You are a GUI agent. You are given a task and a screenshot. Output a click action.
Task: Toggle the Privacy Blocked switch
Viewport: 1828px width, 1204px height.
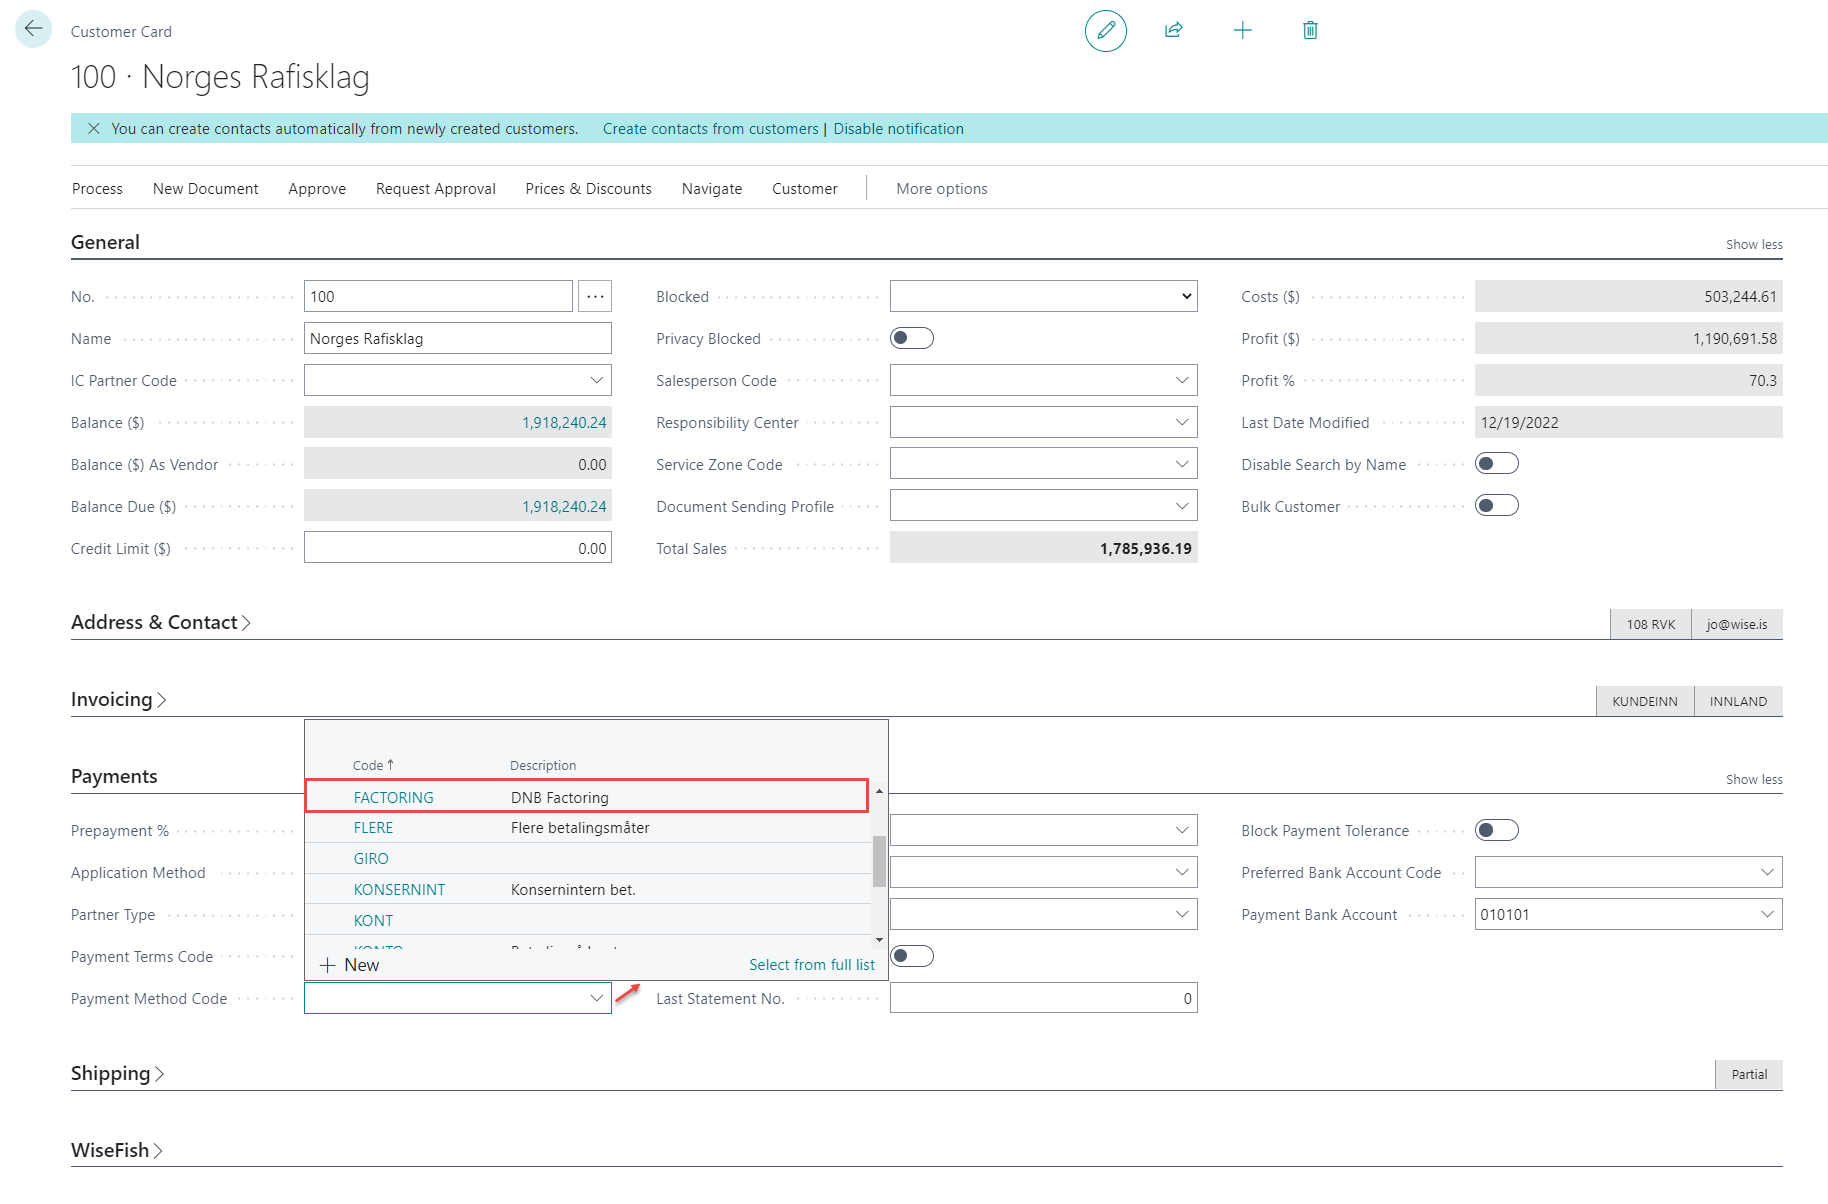pyautogui.click(x=912, y=339)
